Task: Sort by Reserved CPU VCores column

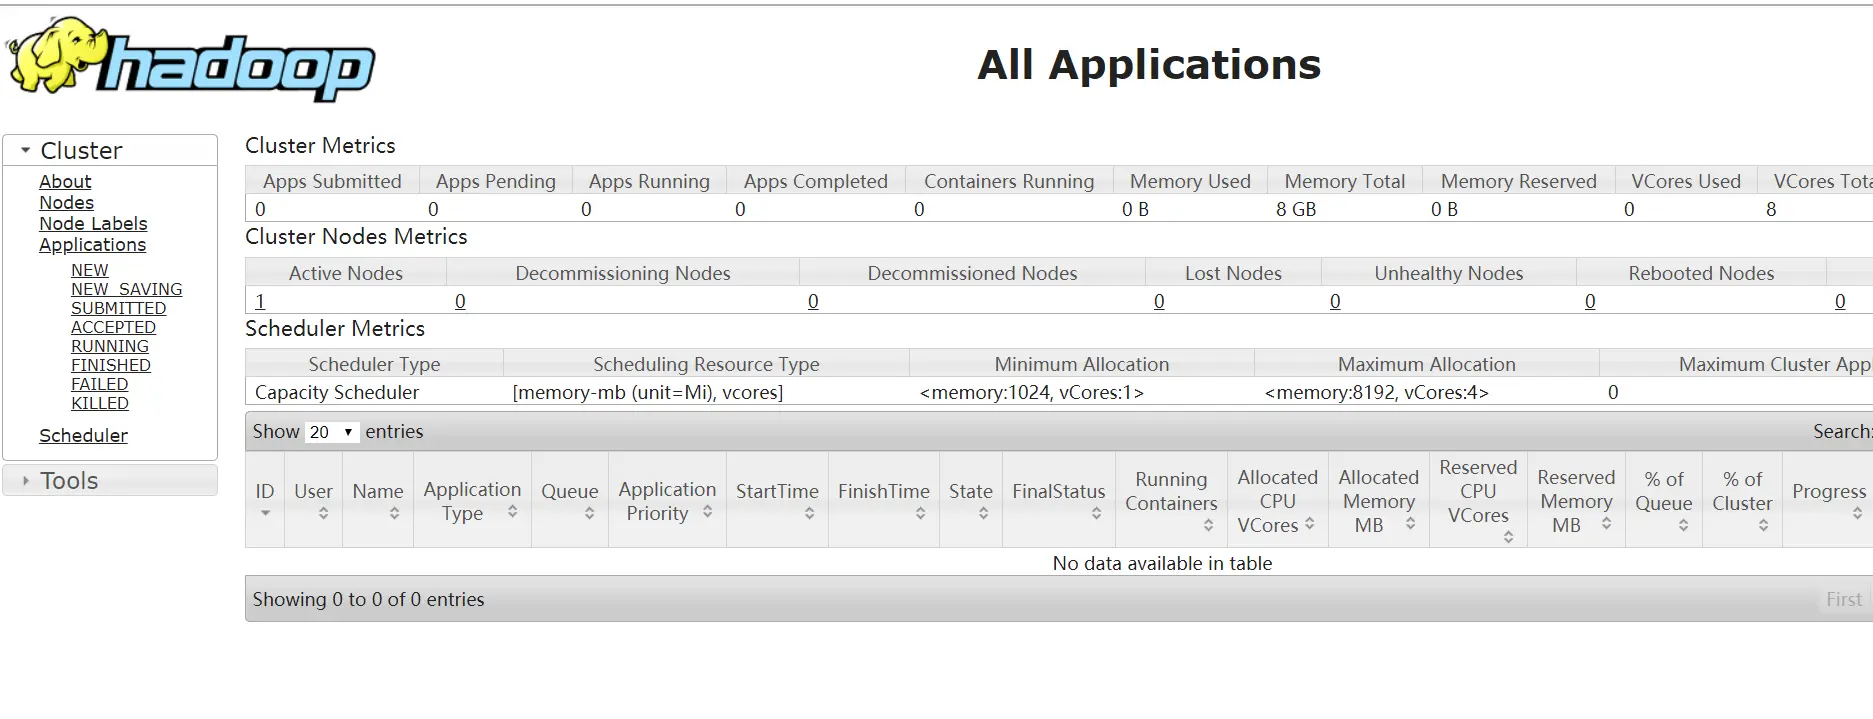Action: click(x=1478, y=499)
